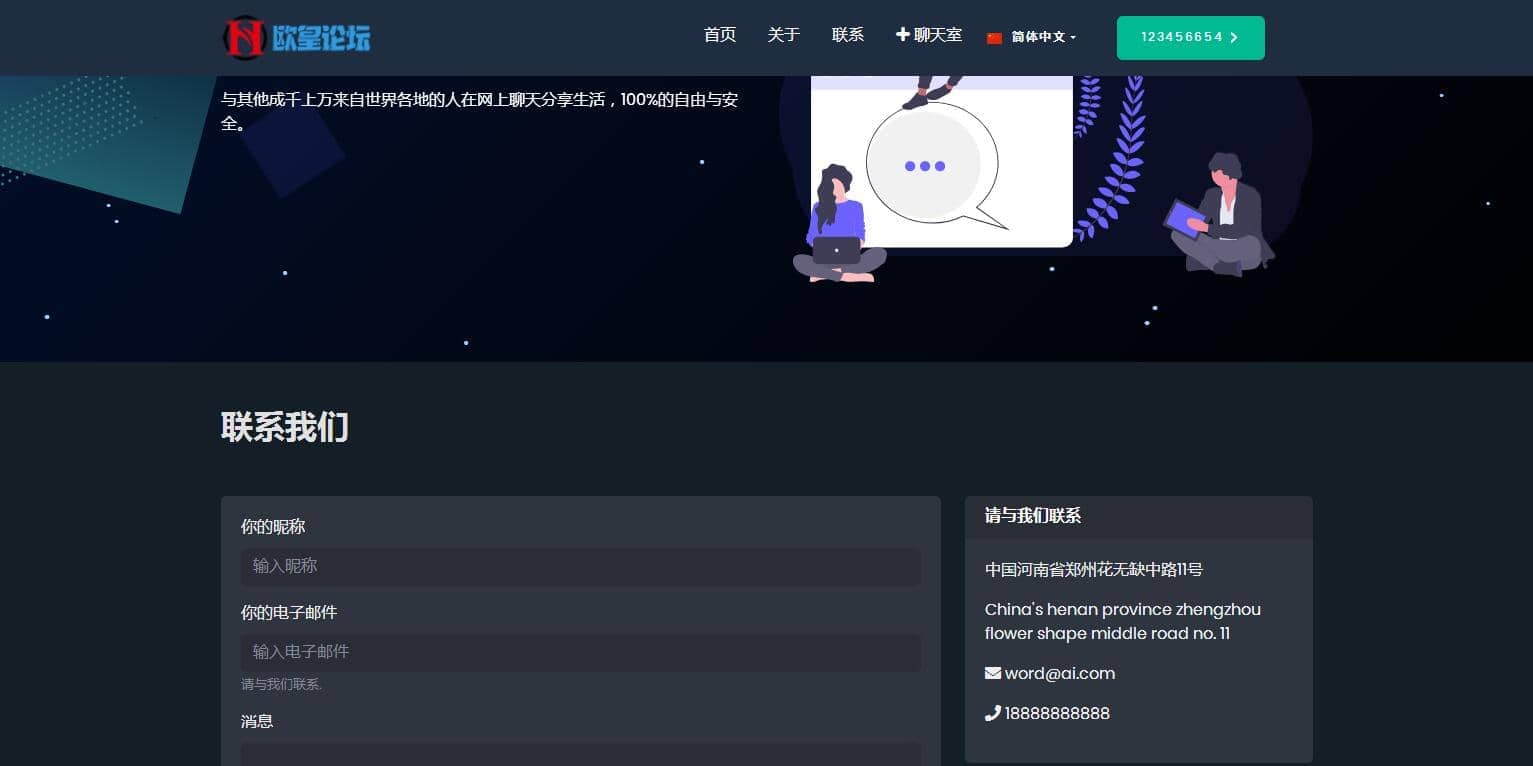Click the 请与我们联系 card header

click(x=1139, y=517)
